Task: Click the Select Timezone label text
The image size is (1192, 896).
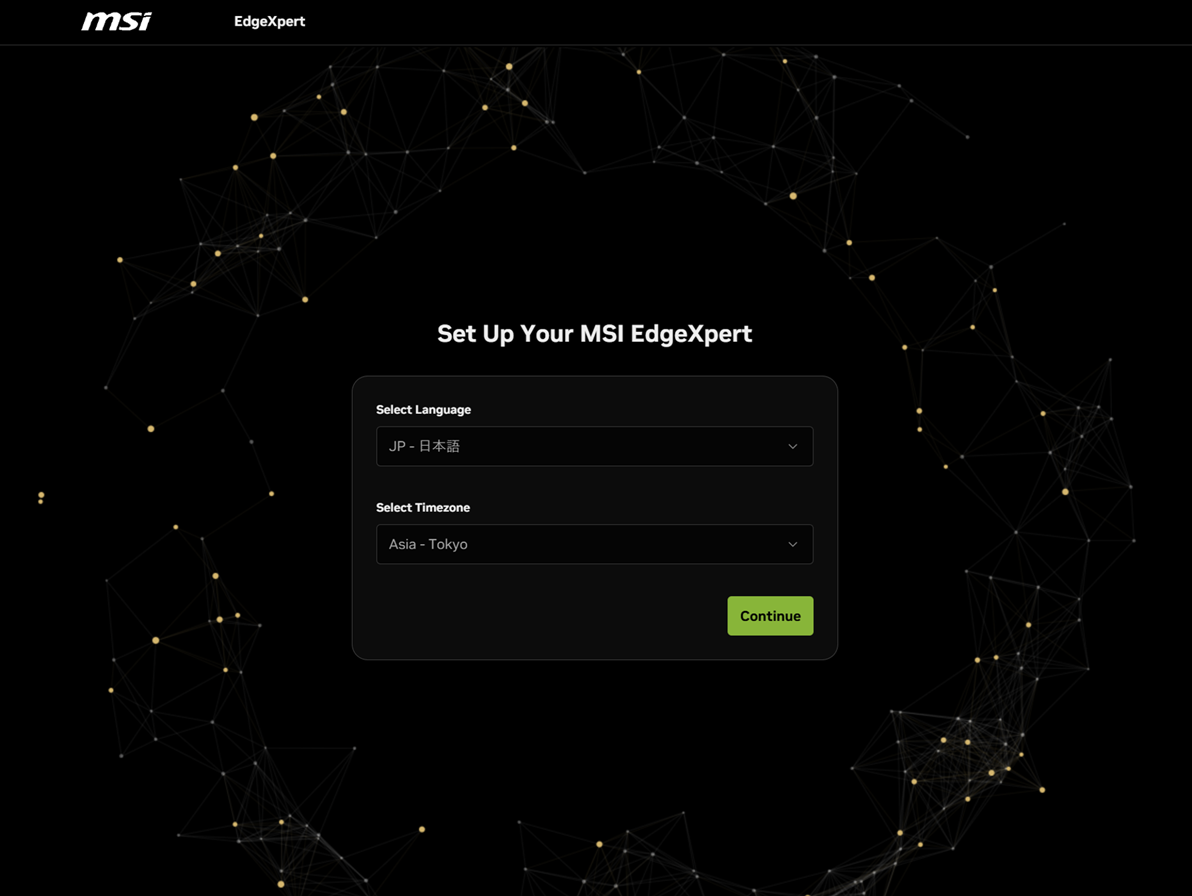Action: [423, 508]
